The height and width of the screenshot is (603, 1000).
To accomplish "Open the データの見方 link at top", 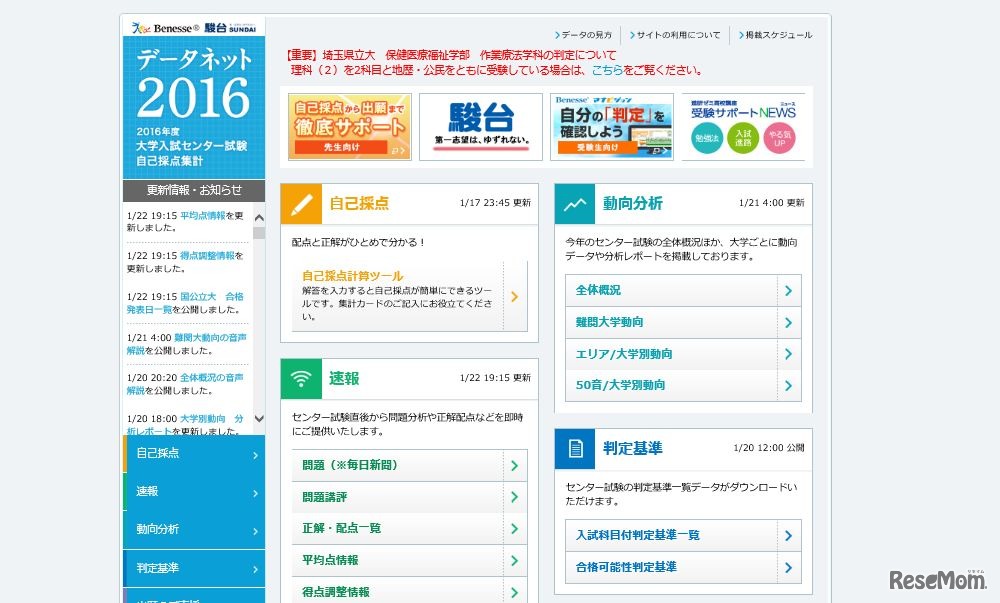I will pyautogui.click(x=586, y=35).
